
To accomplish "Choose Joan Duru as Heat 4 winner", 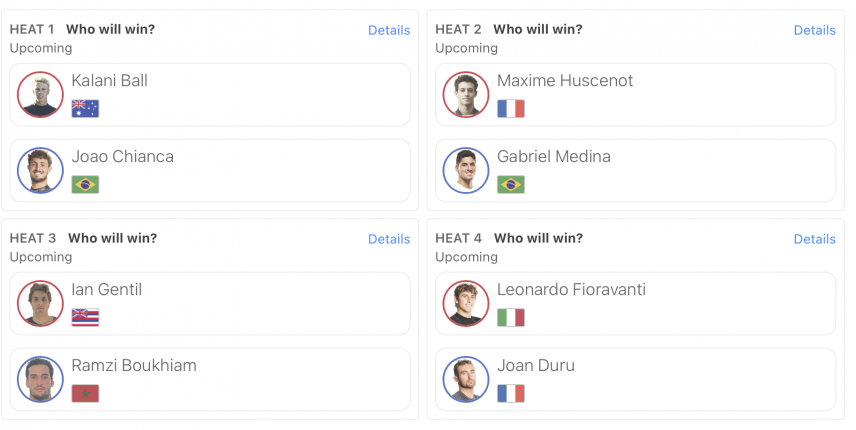I will click(635, 379).
